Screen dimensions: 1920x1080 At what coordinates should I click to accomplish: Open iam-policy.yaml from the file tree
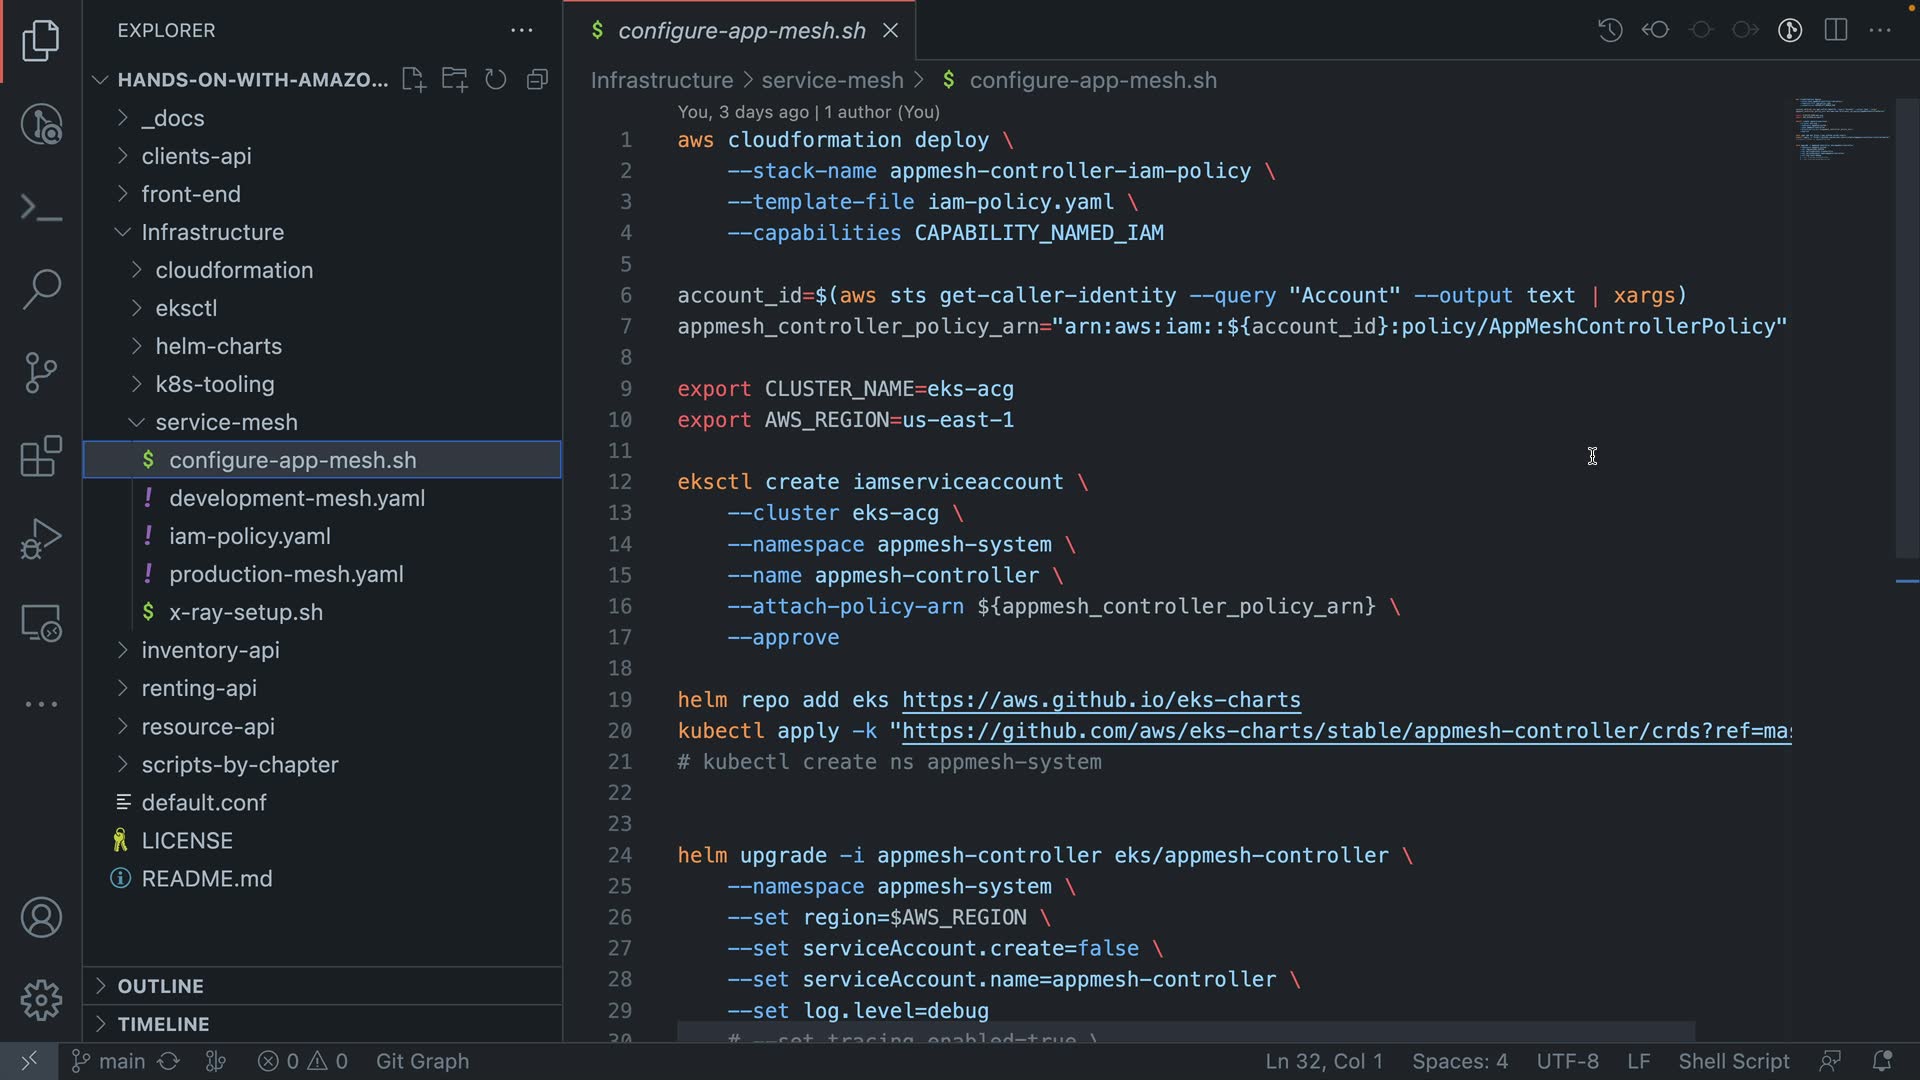(250, 536)
